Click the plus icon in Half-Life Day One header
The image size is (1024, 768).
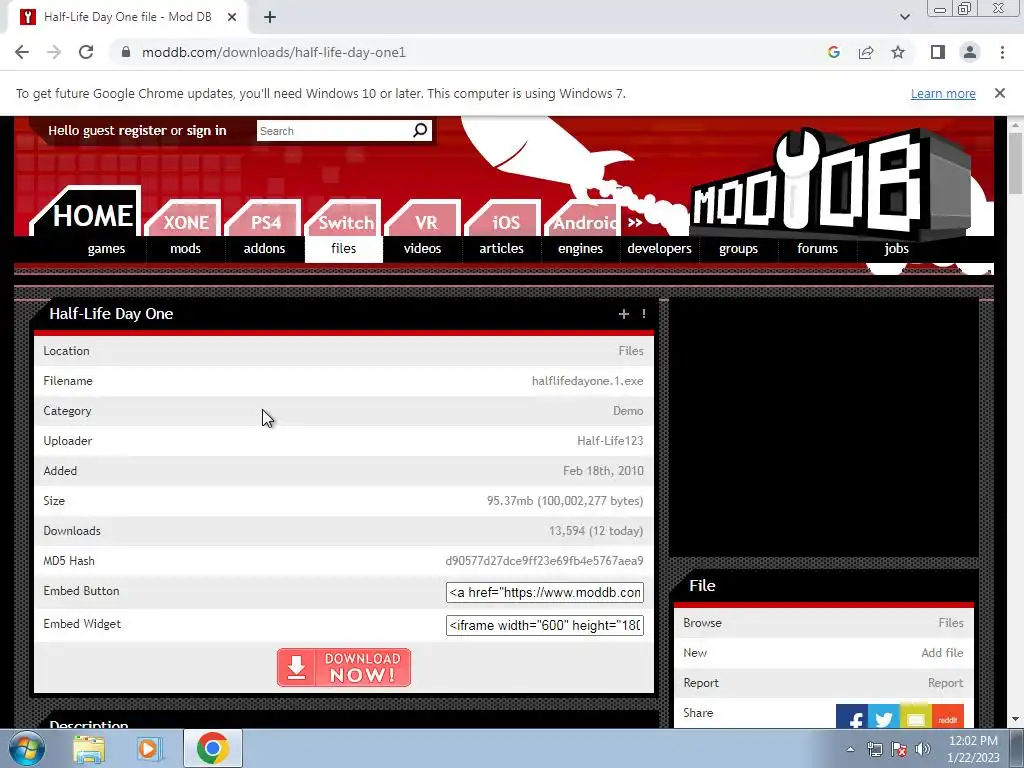tap(624, 314)
